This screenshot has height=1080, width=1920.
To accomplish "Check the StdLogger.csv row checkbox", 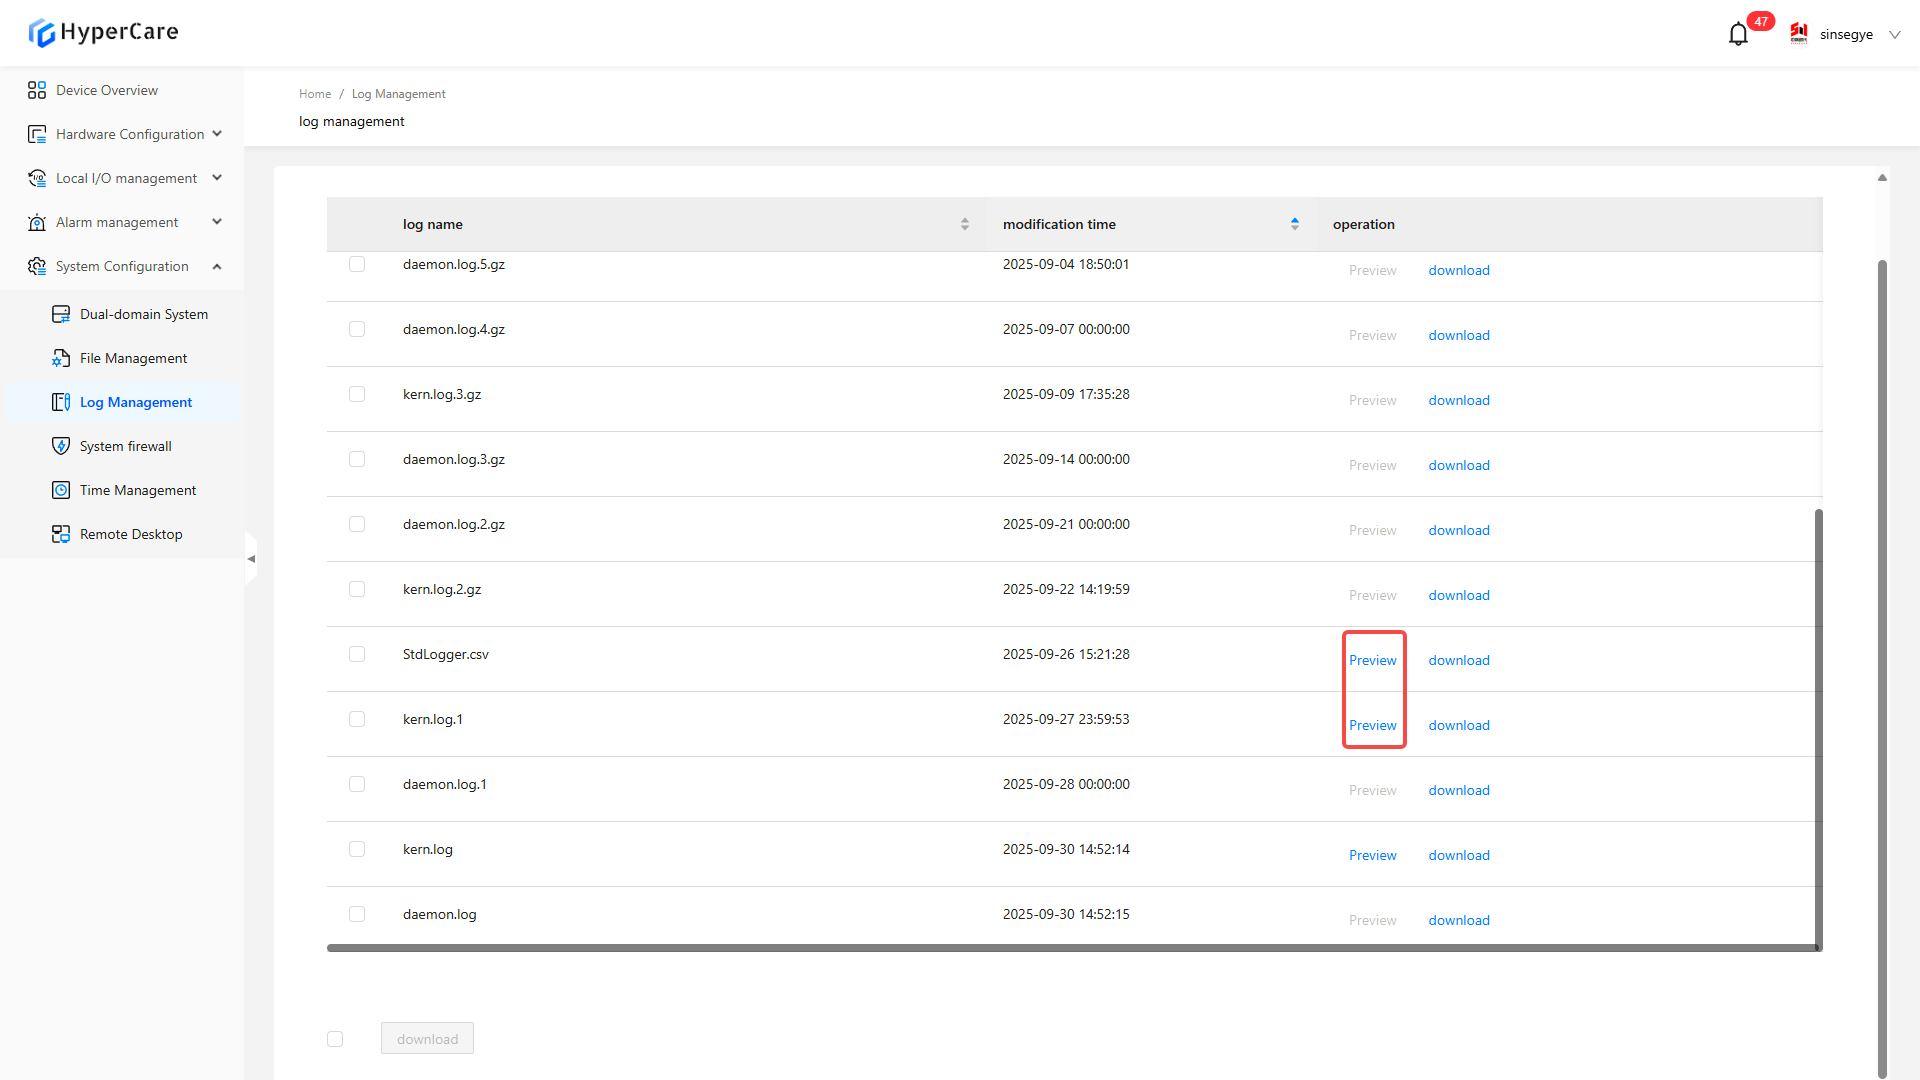I will [357, 654].
